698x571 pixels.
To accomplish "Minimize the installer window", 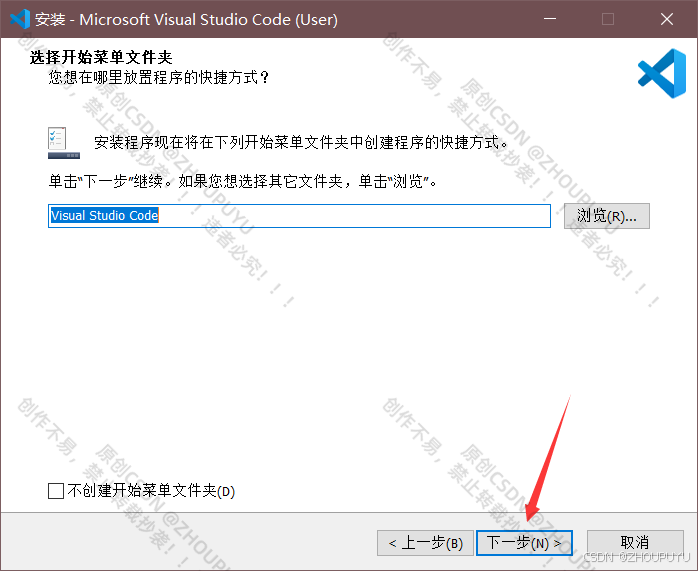I will [x=550, y=19].
